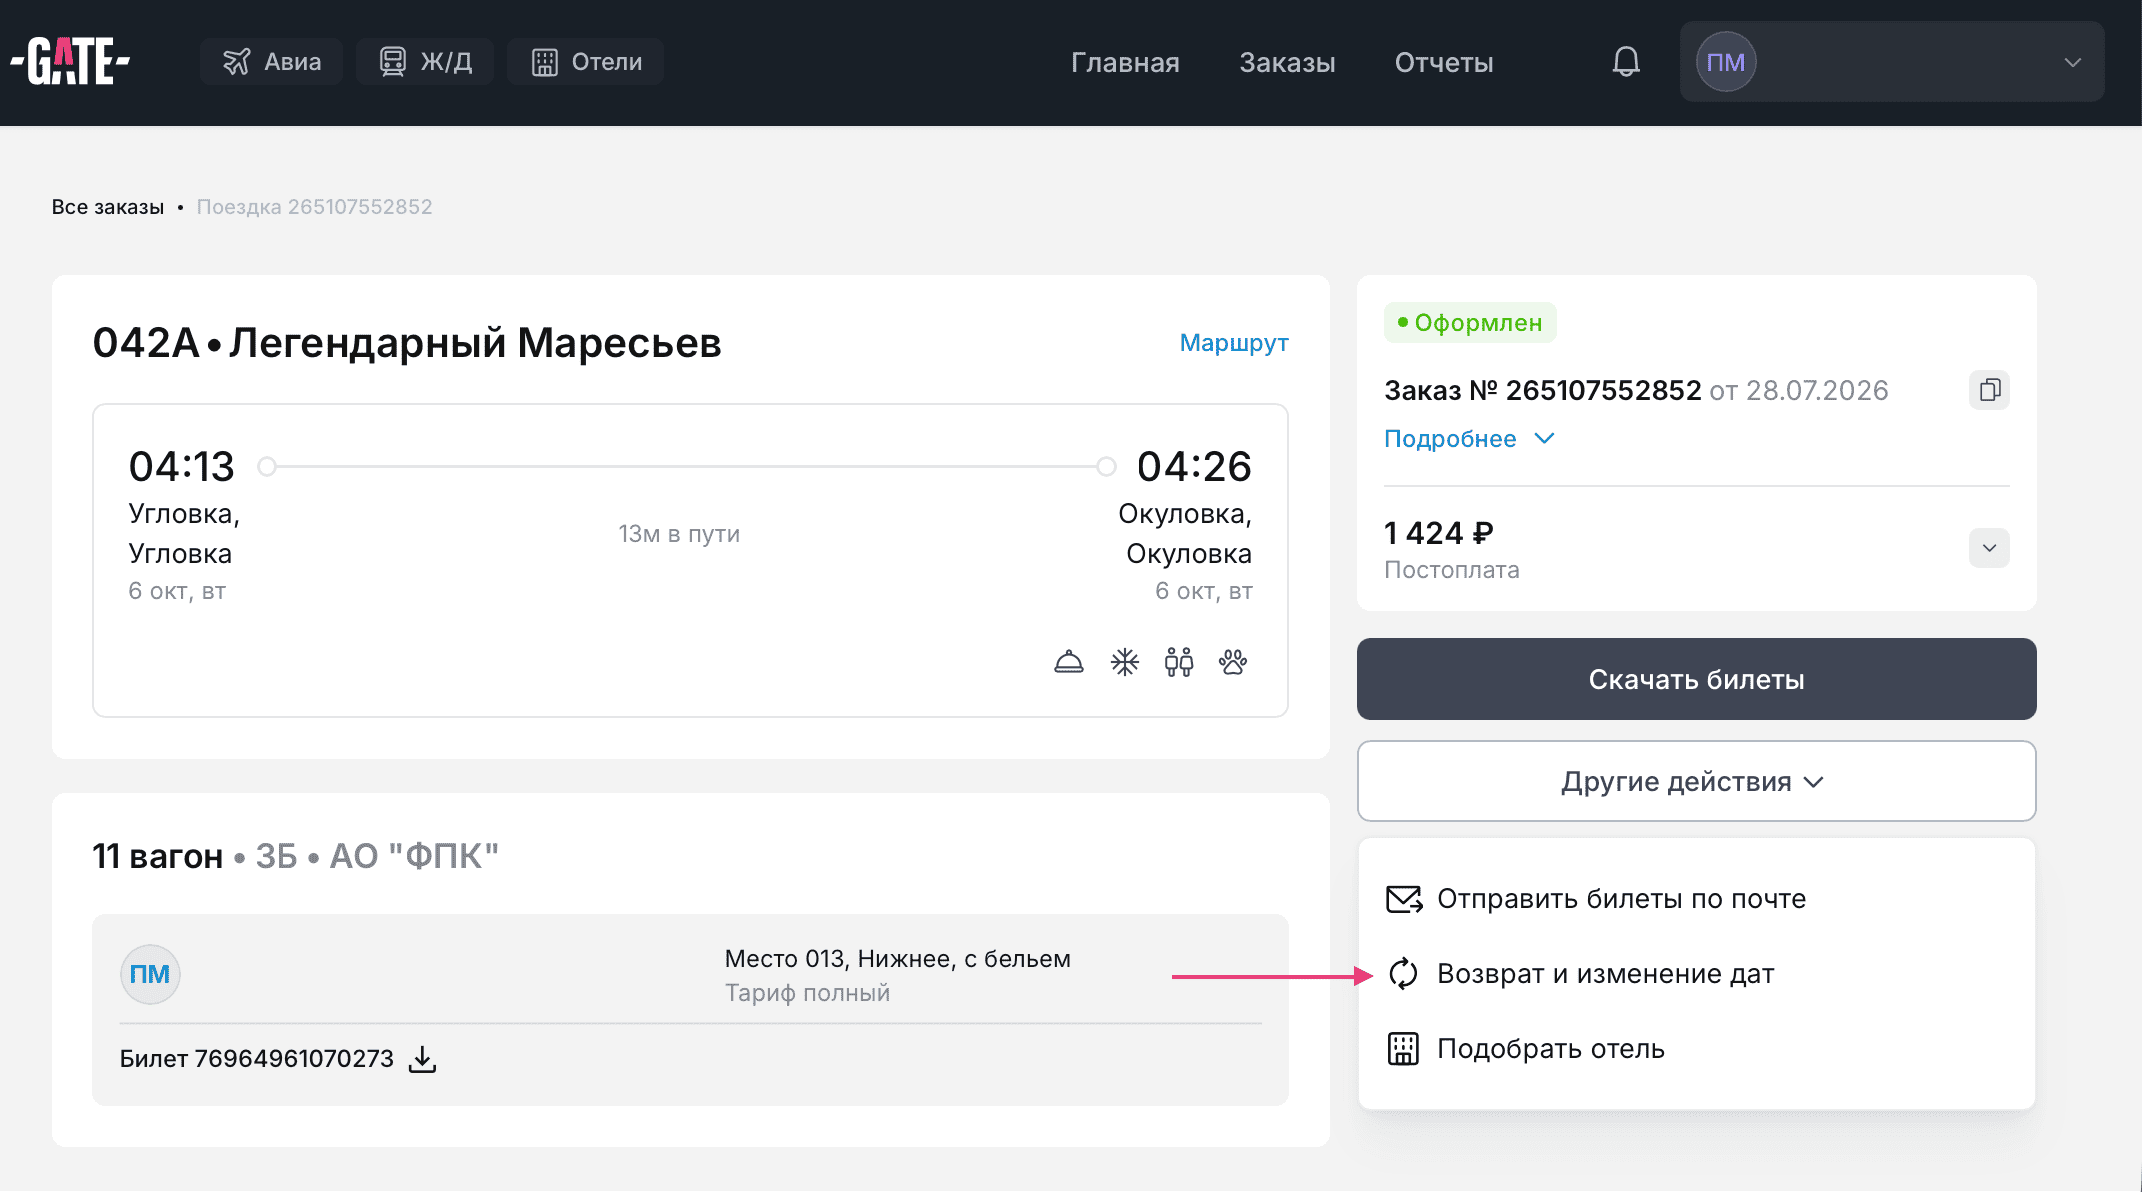Click the food service cloche icon
Viewport: 2142px width, 1192px height.
click(1069, 662)
